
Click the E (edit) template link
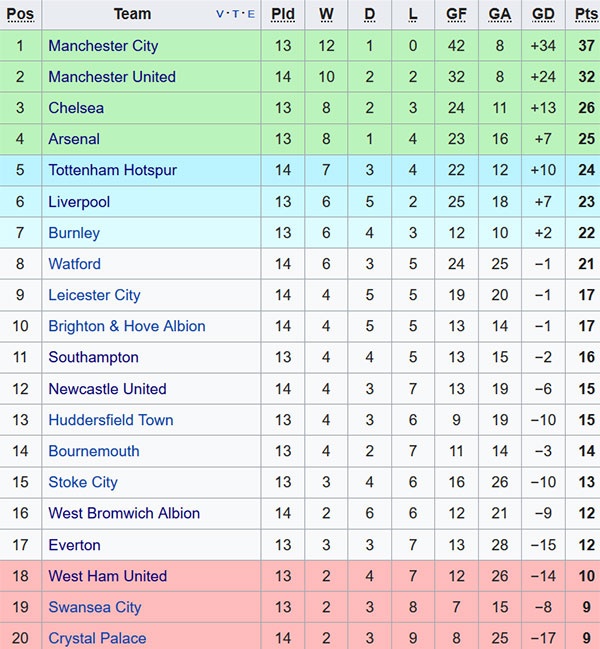point(250,14)
